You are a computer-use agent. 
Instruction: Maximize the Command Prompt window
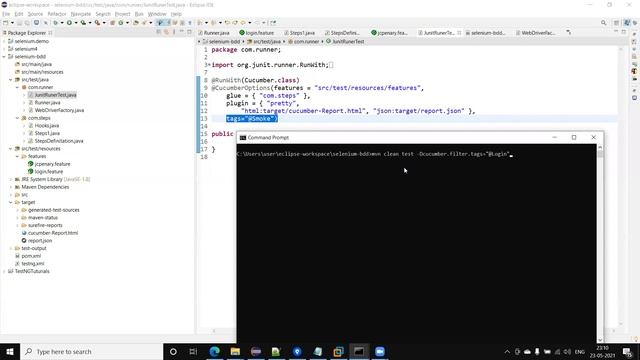click(x=573, y=138)
